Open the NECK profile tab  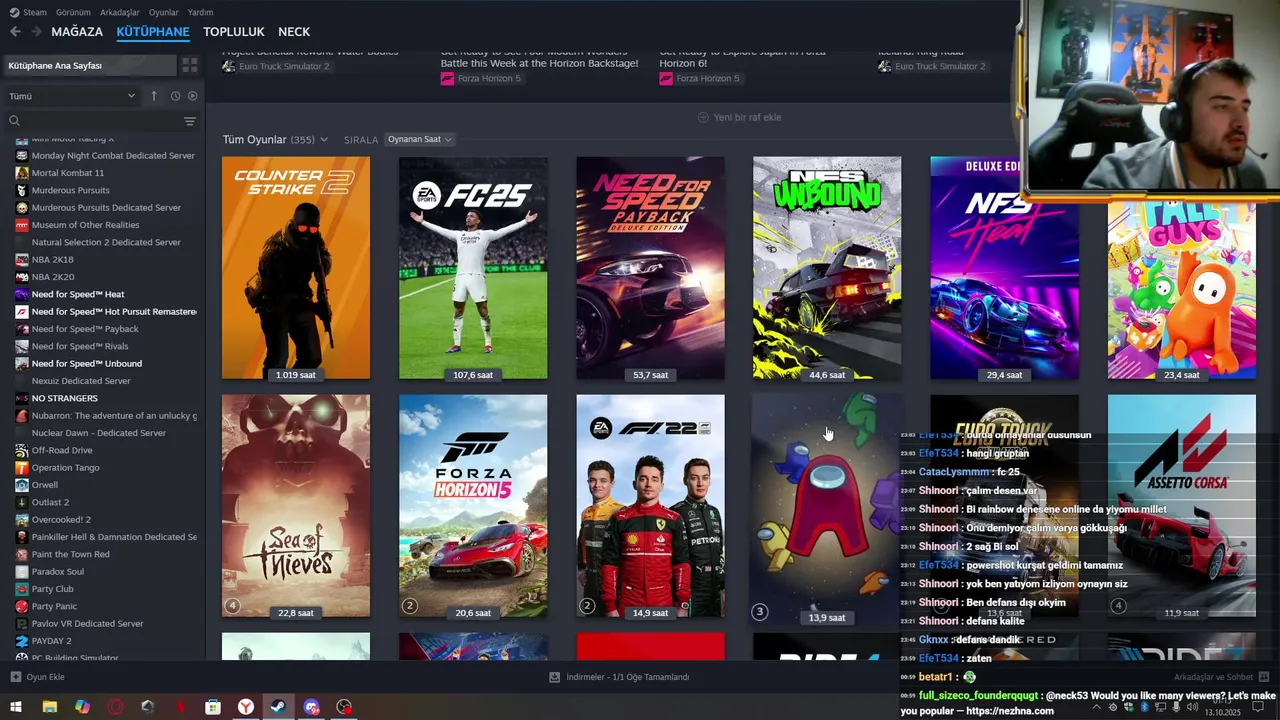294,32
